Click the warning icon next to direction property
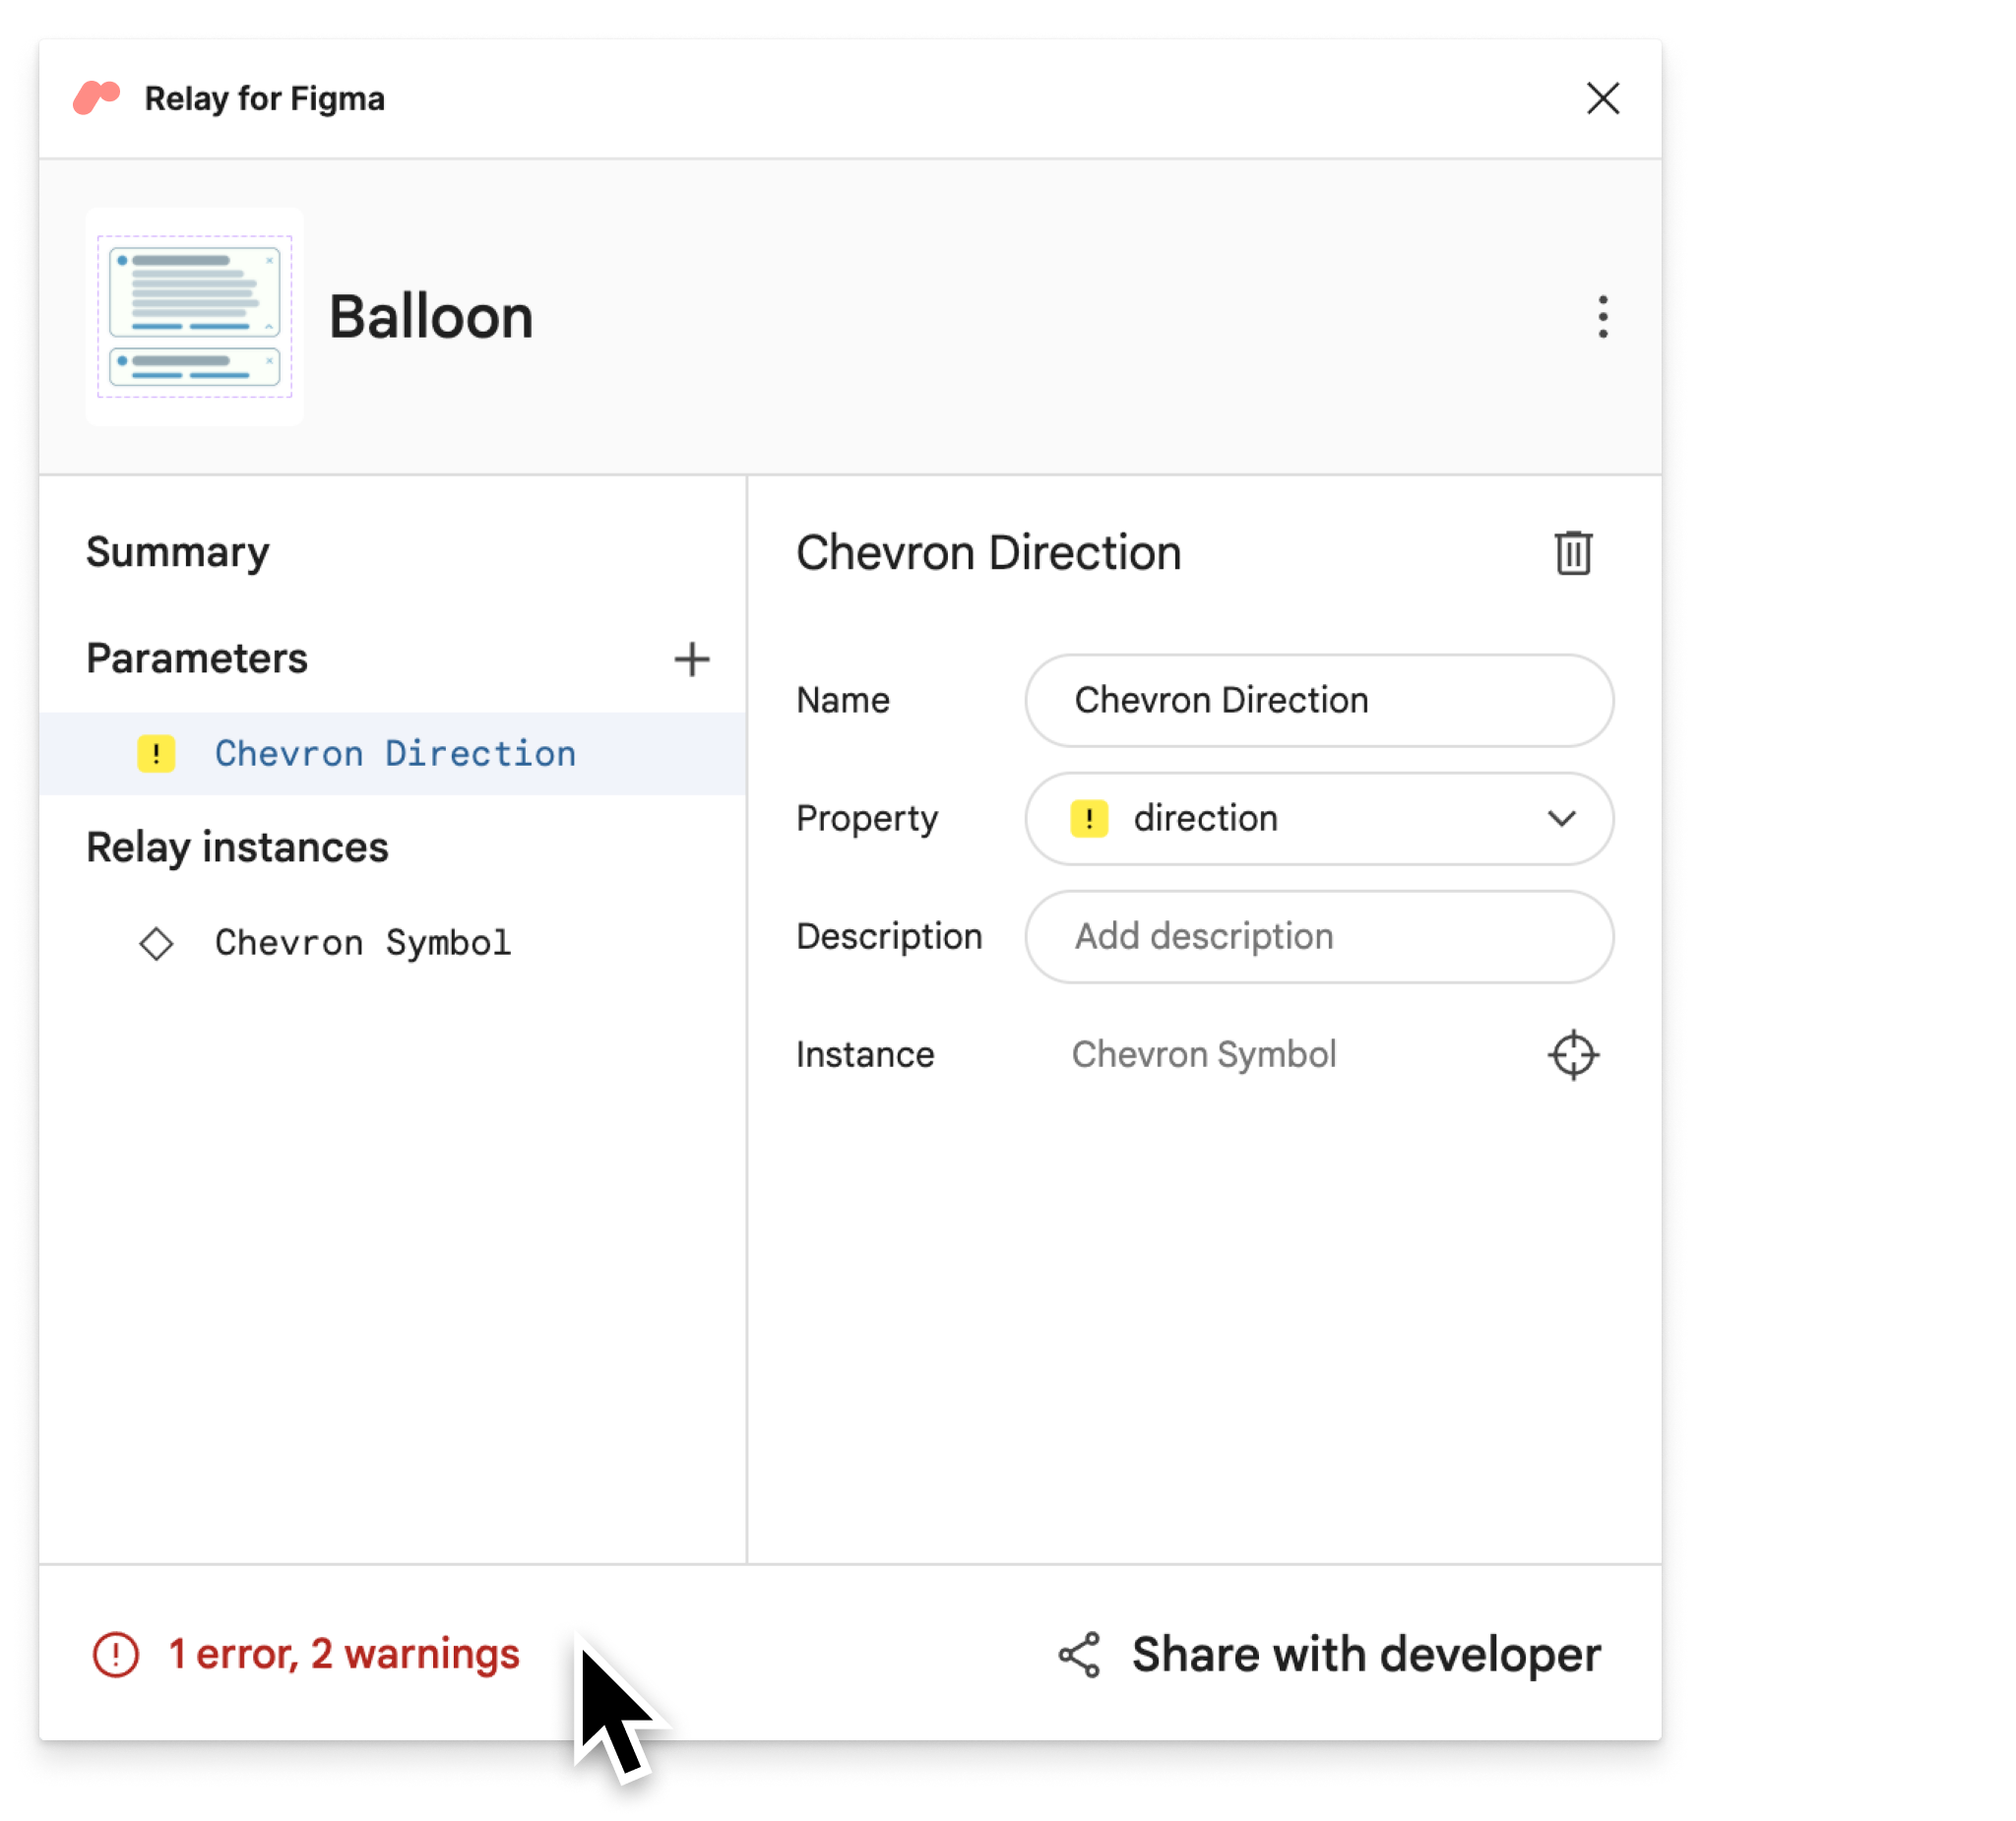This screenshot has height=1821, width=2016. click(1089, 818)
